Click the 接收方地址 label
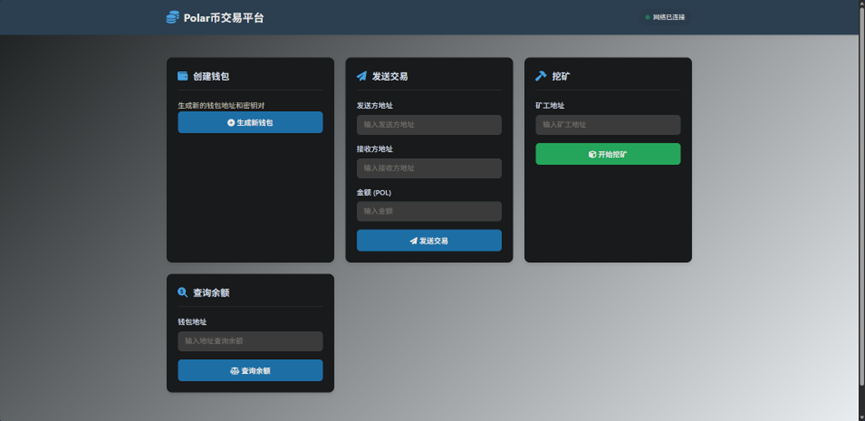Image resolution: width=865 pixels, height=421 pixels. 375,149
